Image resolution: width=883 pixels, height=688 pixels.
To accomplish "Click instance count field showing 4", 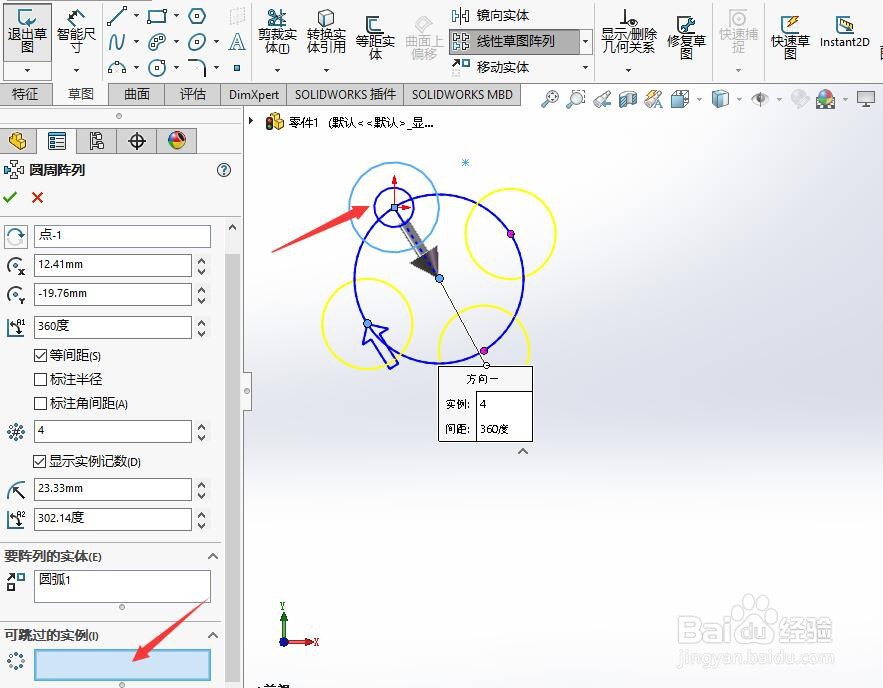I will click(x=113, y=431).
